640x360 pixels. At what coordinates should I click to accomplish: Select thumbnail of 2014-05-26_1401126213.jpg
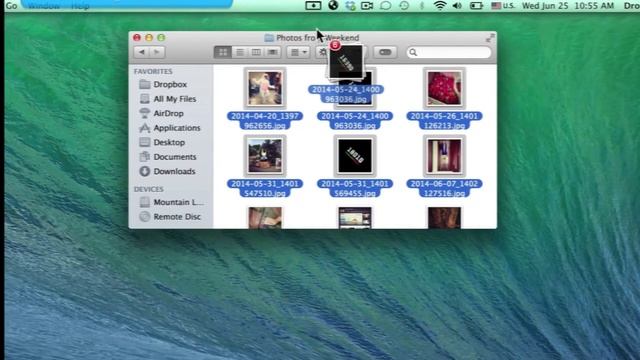[x=444, y=88]
